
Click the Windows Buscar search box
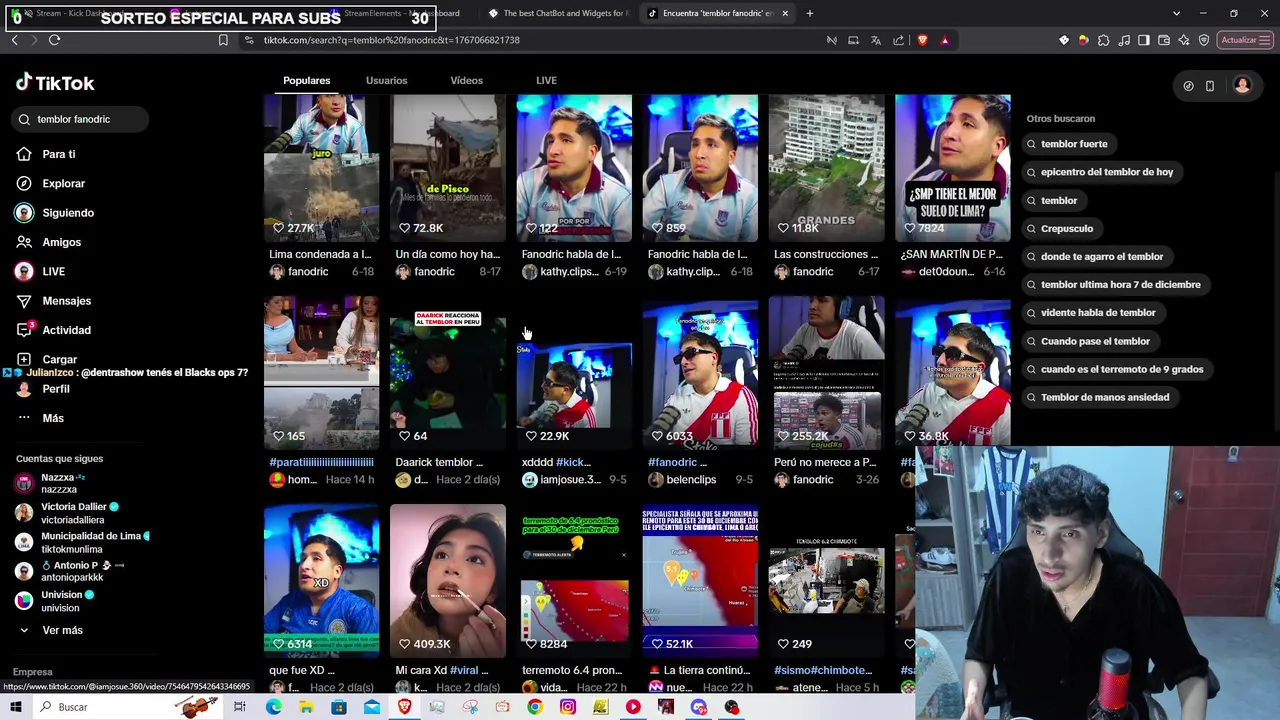[130, 707]
